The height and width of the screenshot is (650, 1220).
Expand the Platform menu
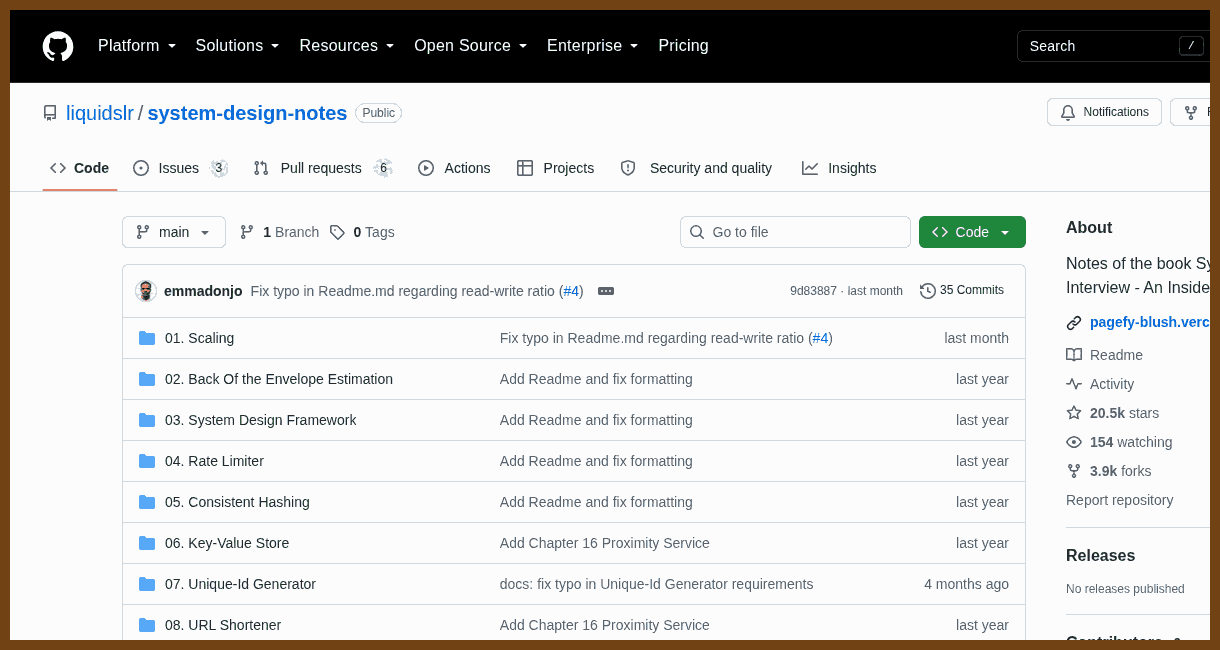pyautogui.click(x=137, y=46)
